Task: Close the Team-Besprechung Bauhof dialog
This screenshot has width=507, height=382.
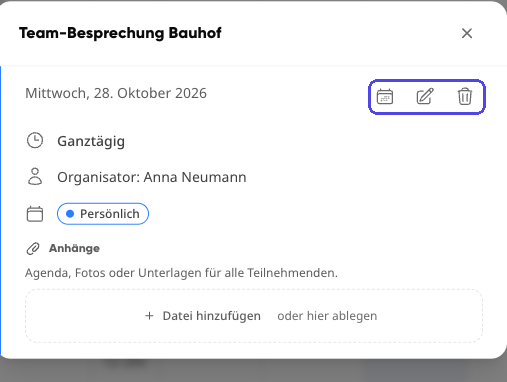Action: (467, 33)
